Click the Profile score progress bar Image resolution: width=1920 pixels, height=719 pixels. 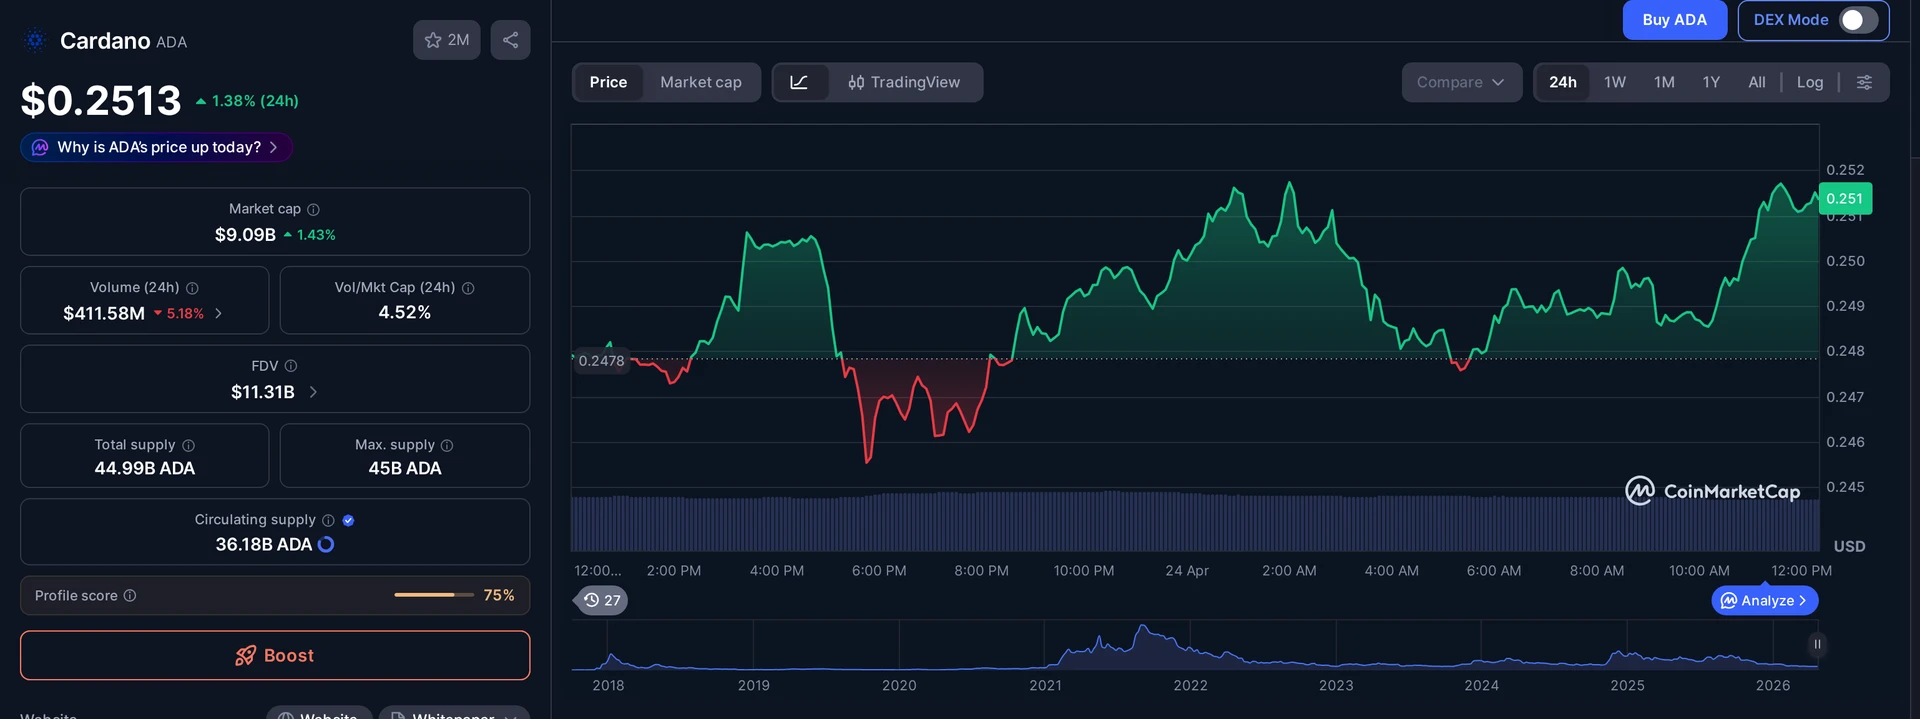[434, 595]
